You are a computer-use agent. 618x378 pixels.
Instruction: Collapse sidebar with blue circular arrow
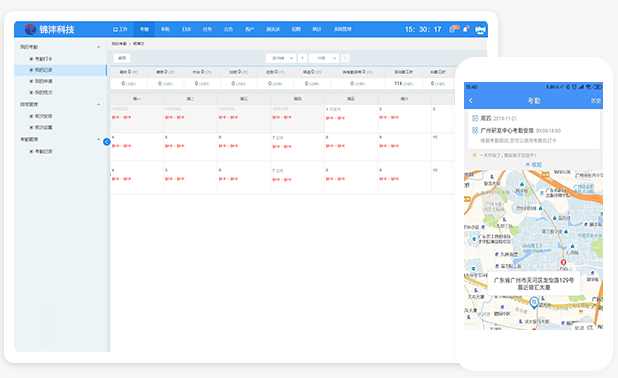(106, 142)
